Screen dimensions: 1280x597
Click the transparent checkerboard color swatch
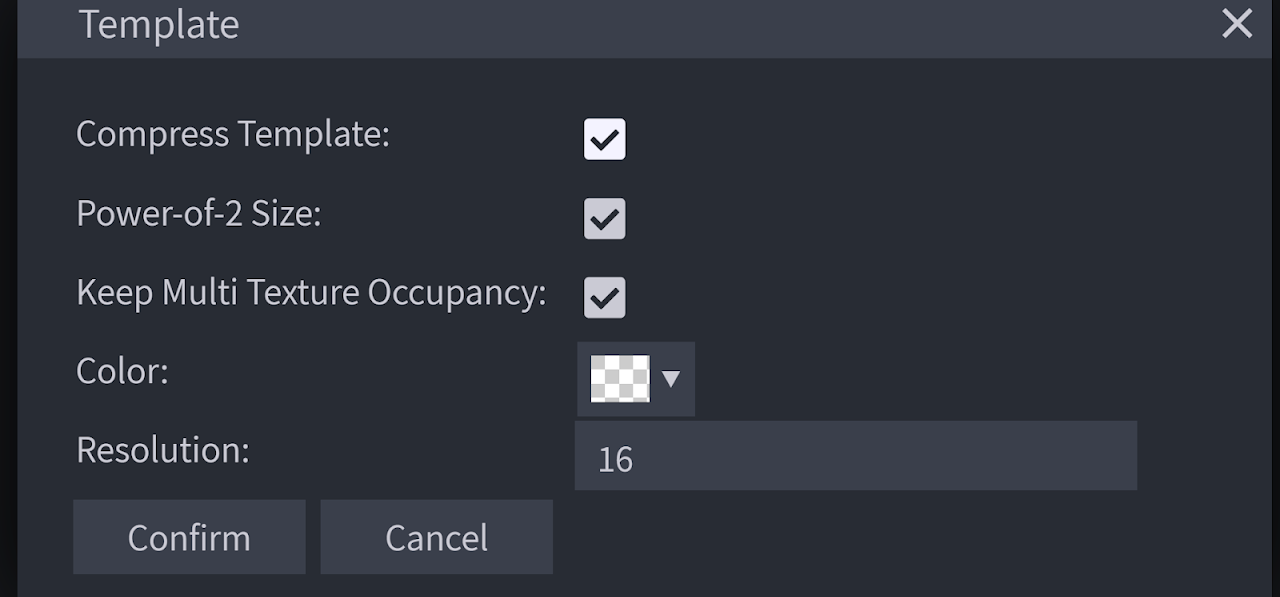pos(620,379)
